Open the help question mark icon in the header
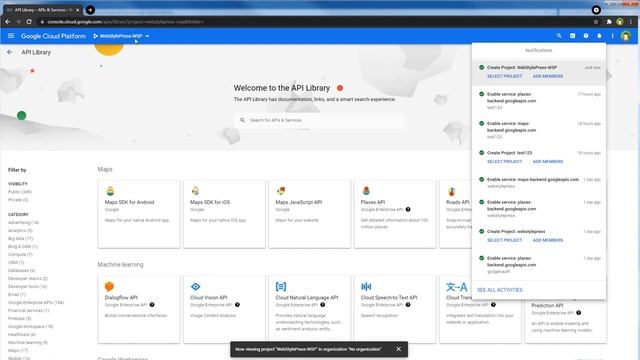Viewport: 640px width, 360px height. tap(586, 36)
